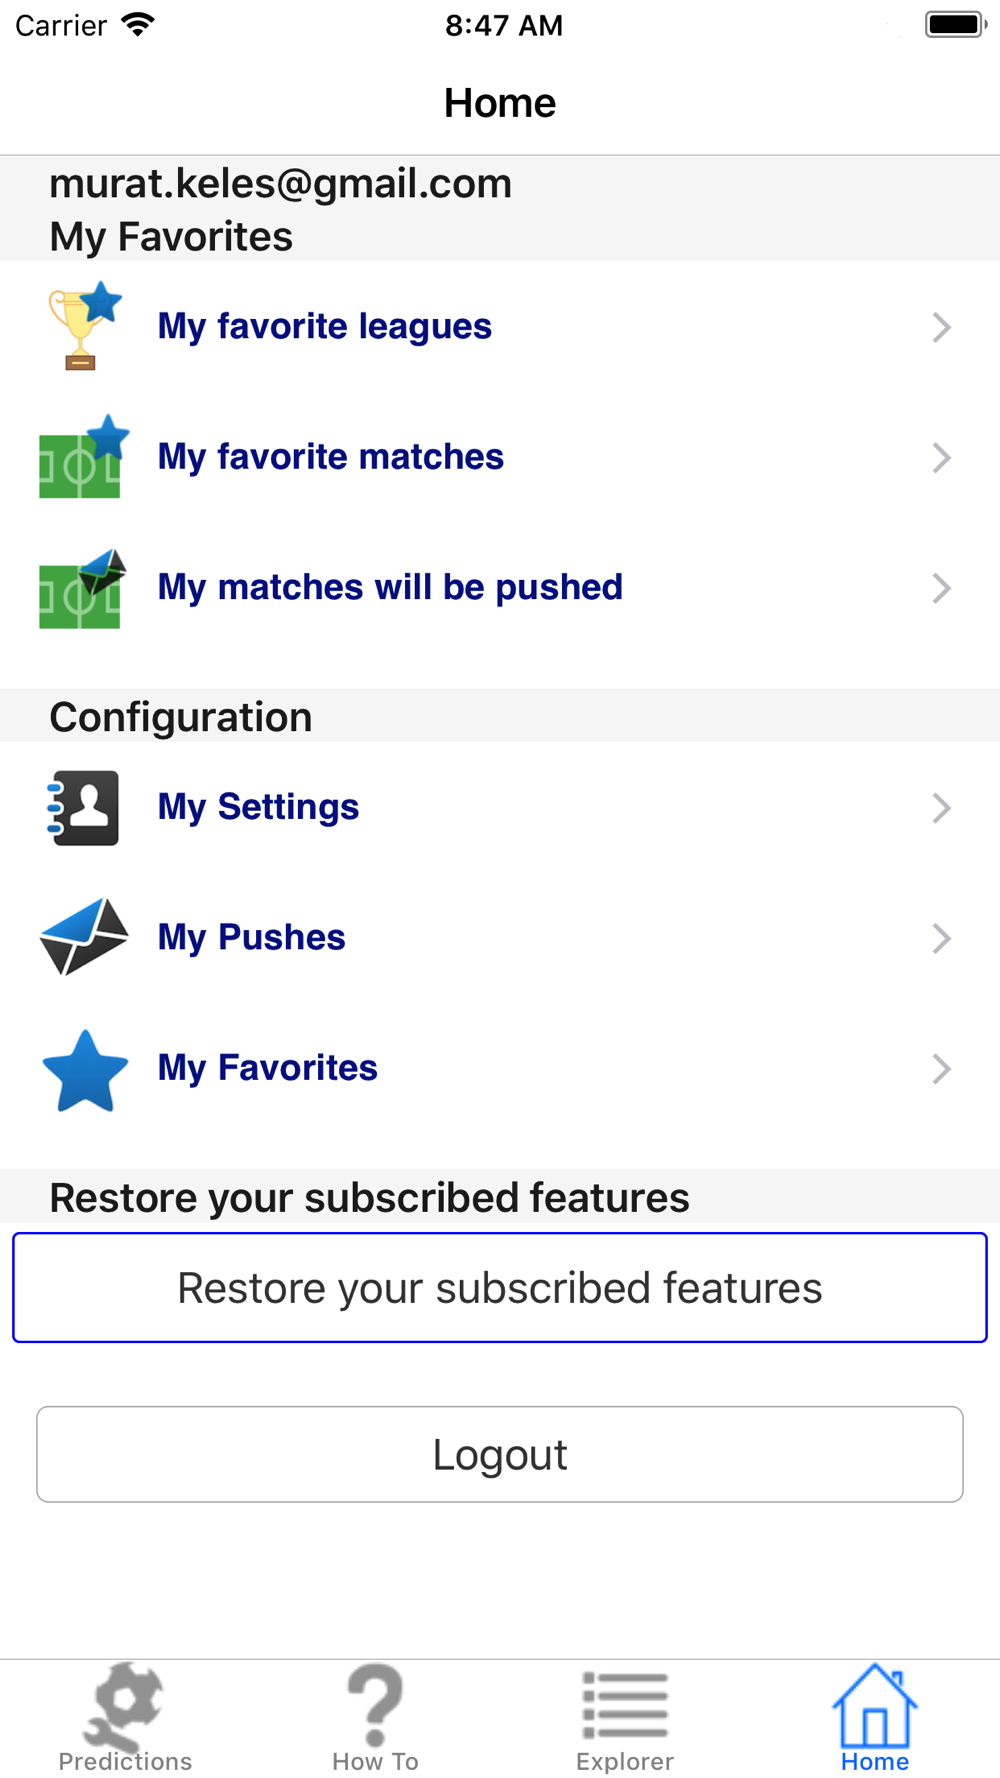This screenshot has width=1000, height=1778.
Task: Tap the murat.keles@gmail.com account email
Action: [x=281, y=184]
